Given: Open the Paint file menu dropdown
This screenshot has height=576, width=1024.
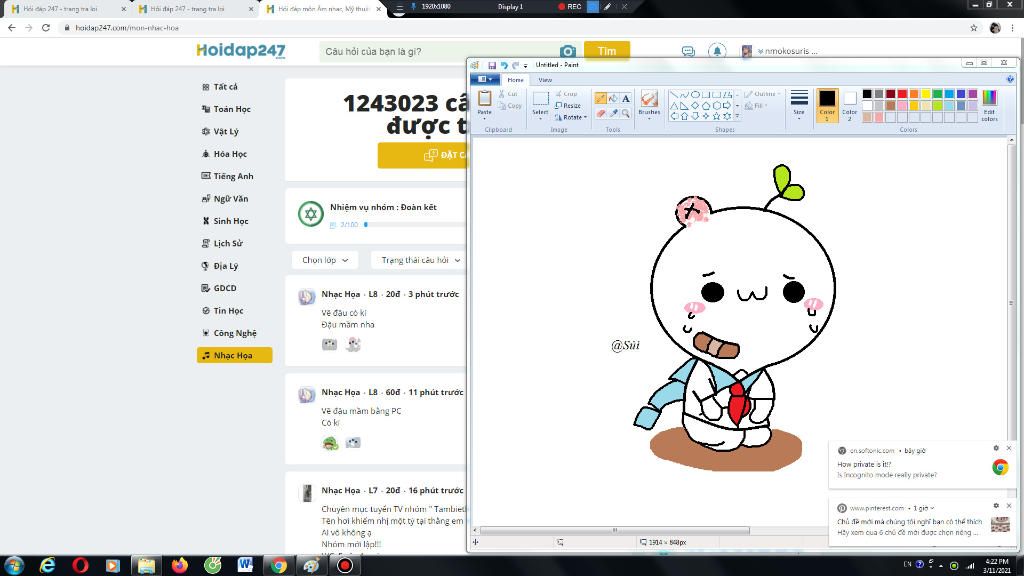Looking at the screenshot, I should pyautogui.click(x=485, y=79).
